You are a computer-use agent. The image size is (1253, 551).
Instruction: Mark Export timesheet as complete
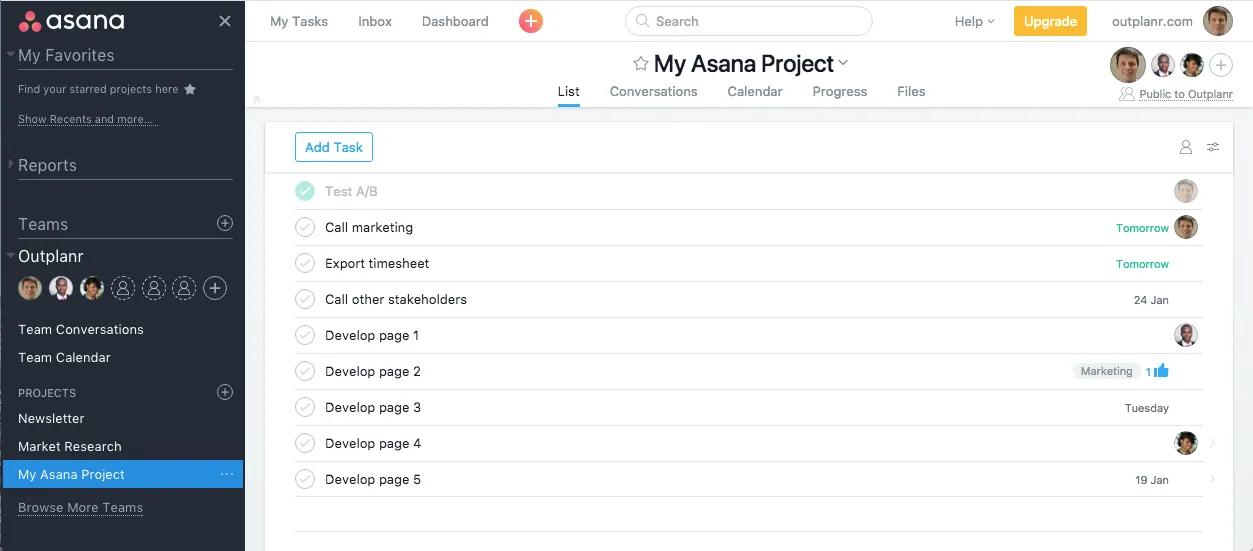click(x=305, y=263)
